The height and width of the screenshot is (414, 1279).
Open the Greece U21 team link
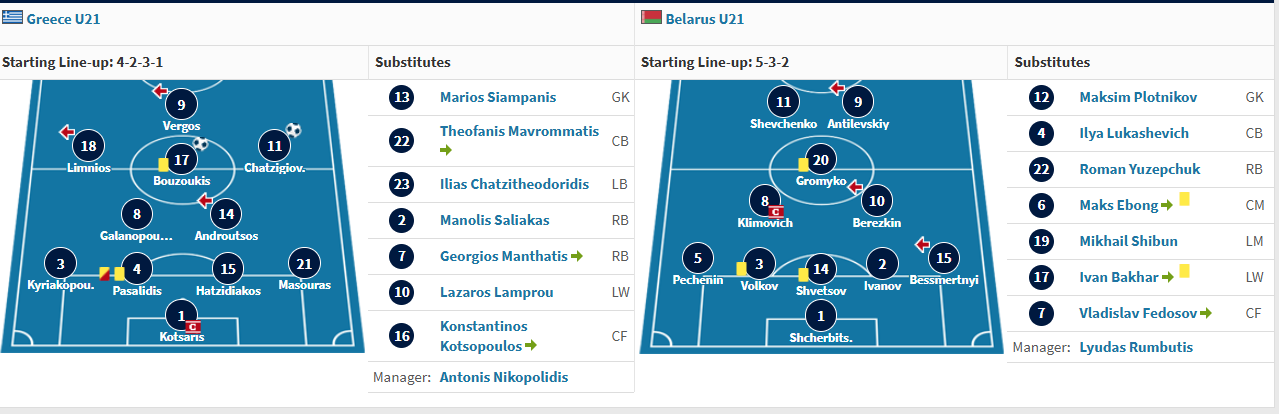[x=63, y=19]
